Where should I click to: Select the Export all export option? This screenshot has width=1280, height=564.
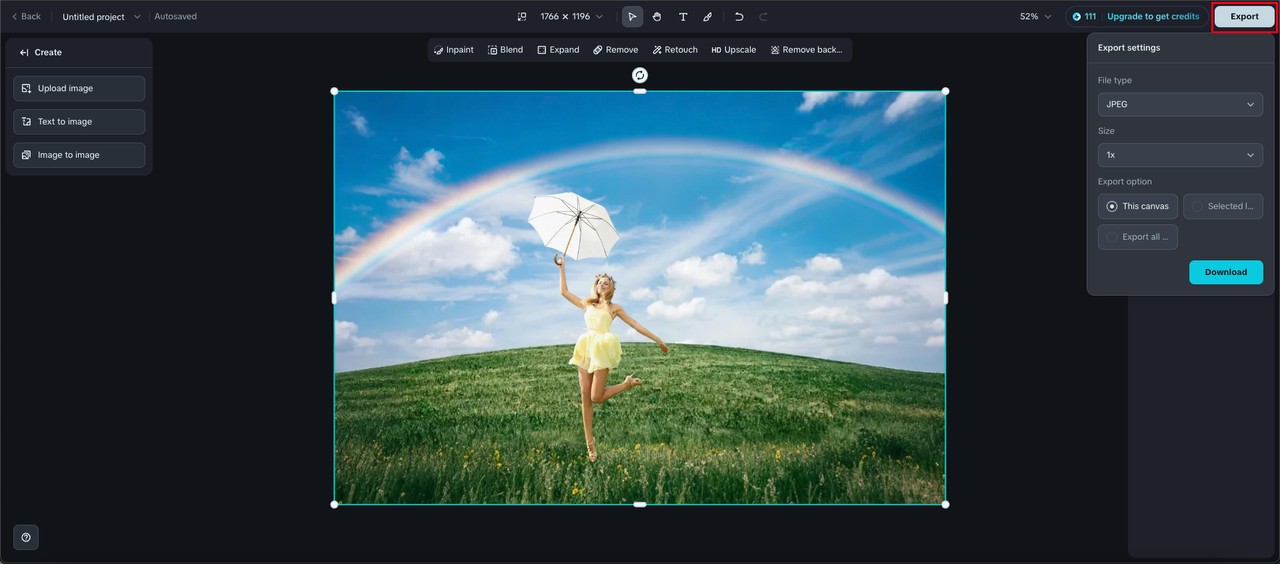click(x=1138, y=237)
